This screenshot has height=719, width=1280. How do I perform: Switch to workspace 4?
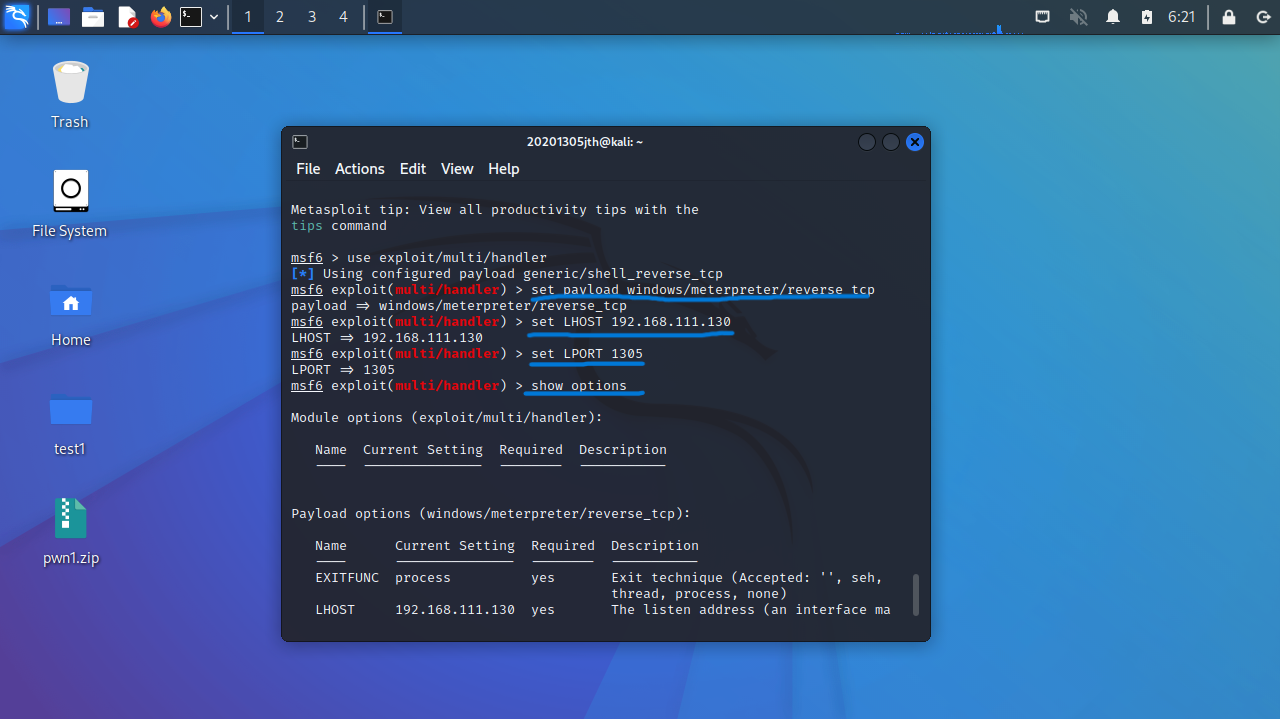344,17
